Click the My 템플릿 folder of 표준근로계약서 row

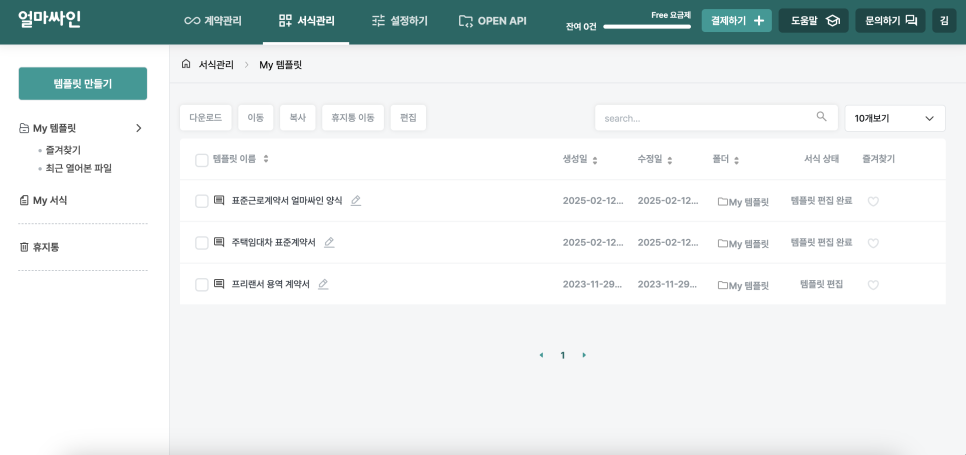[744, 202]
